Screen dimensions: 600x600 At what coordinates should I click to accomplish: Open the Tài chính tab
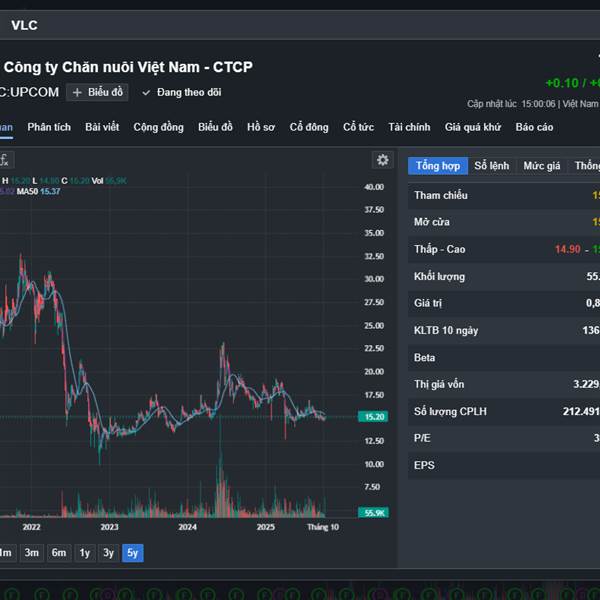409,127
